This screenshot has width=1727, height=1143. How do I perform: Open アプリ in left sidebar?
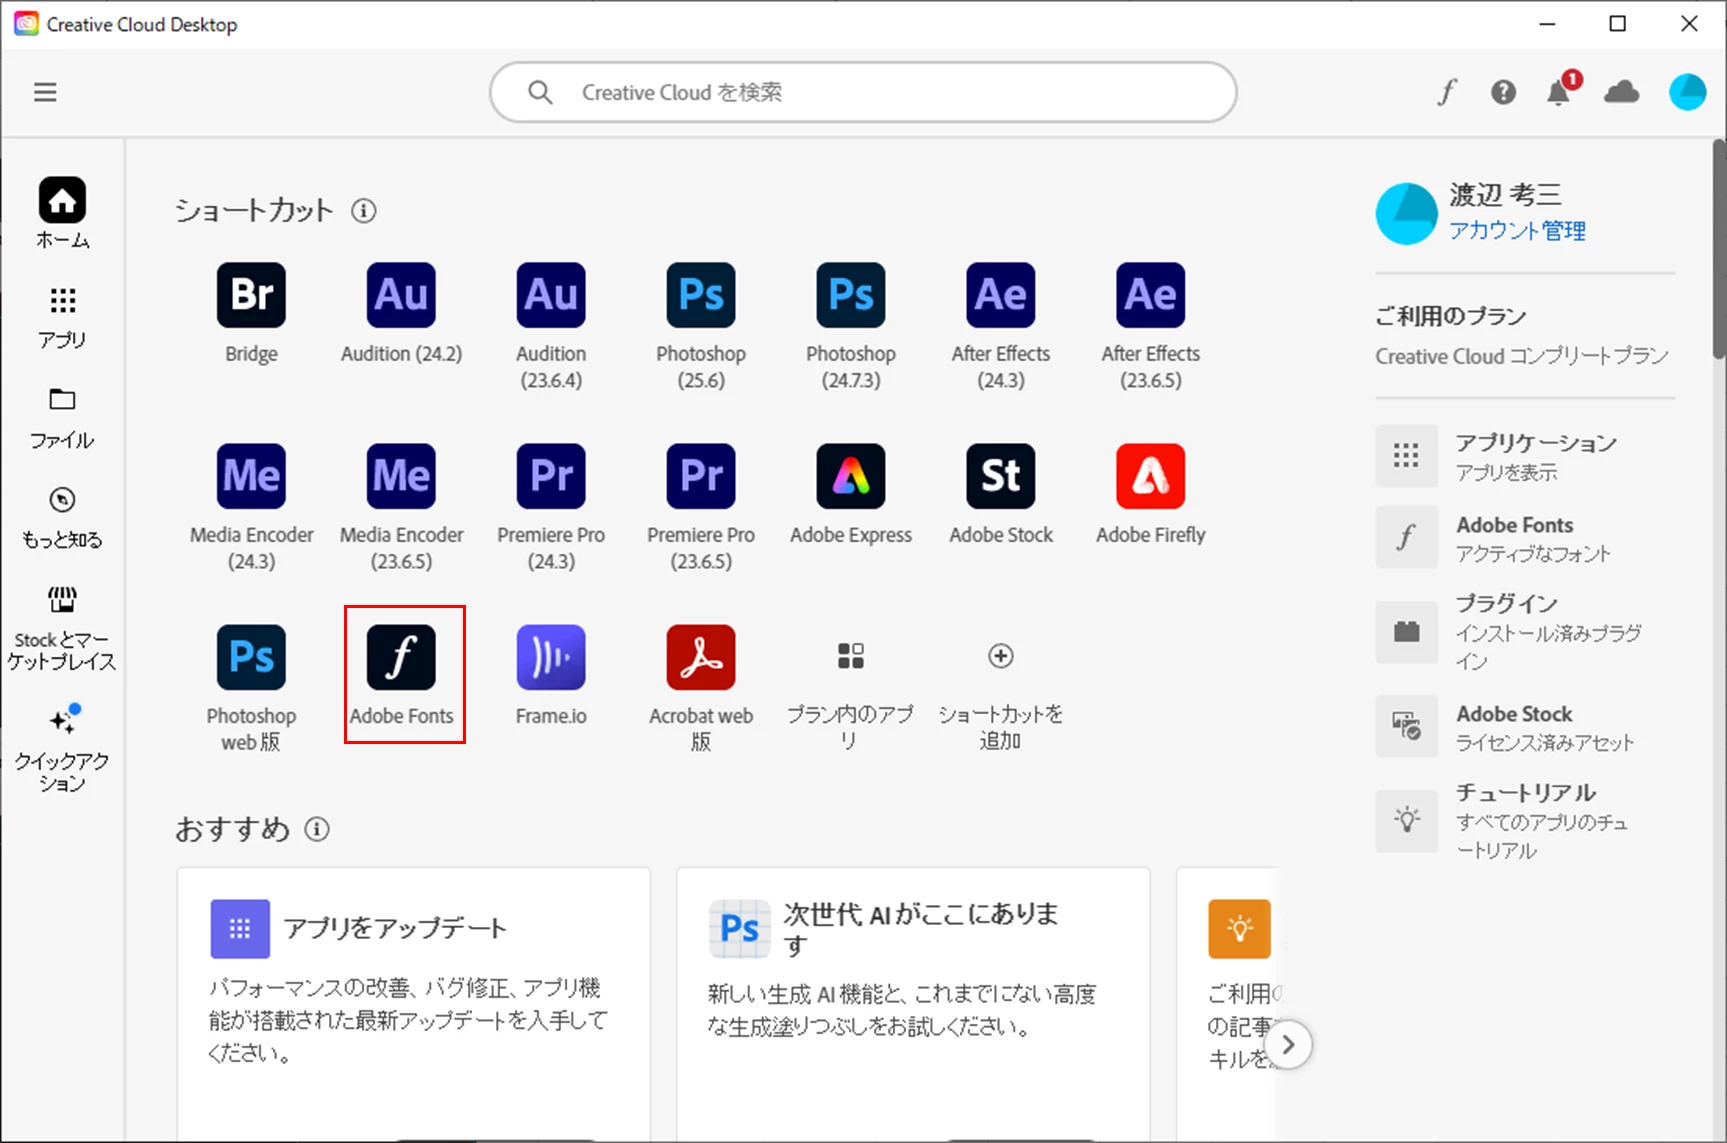tap(62, 318)
